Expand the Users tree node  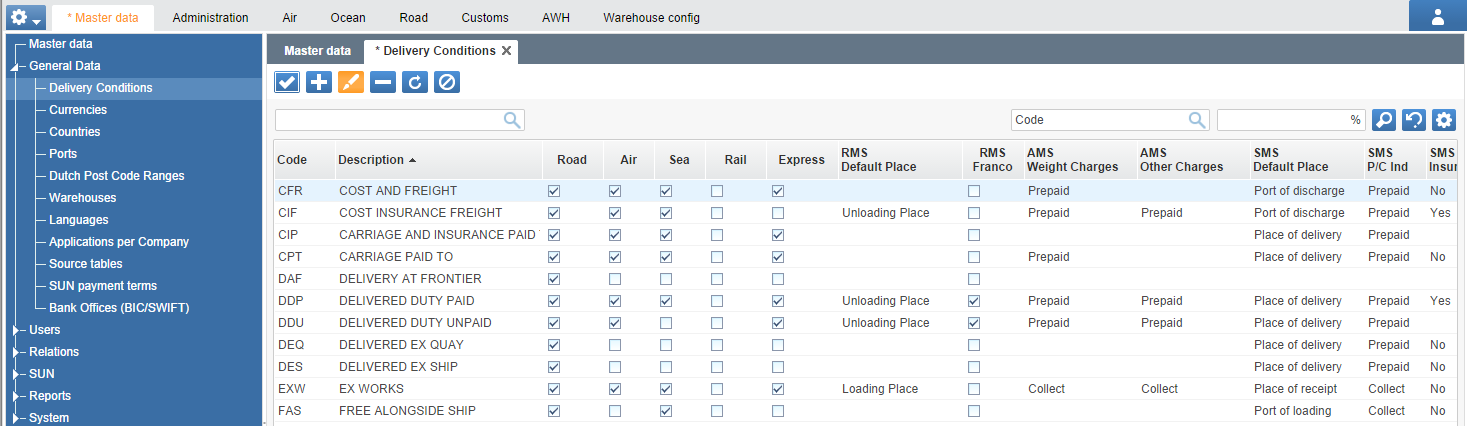(x=15, y=330)
